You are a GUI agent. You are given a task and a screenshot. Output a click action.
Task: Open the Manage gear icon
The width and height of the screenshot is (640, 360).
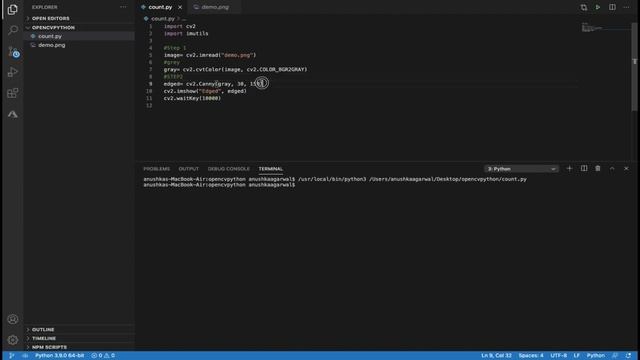tap(13, 340)
